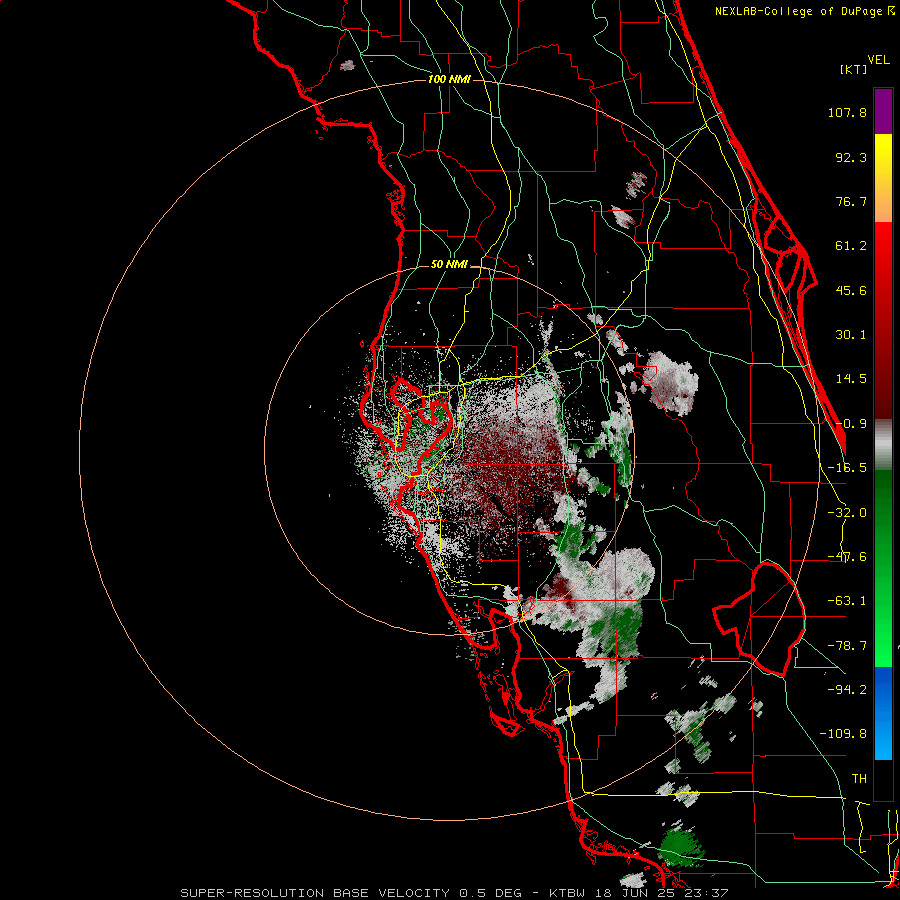Click the 61.2 velocity legend value
This screenshot has width=900, height=900.
click(851, 246)
